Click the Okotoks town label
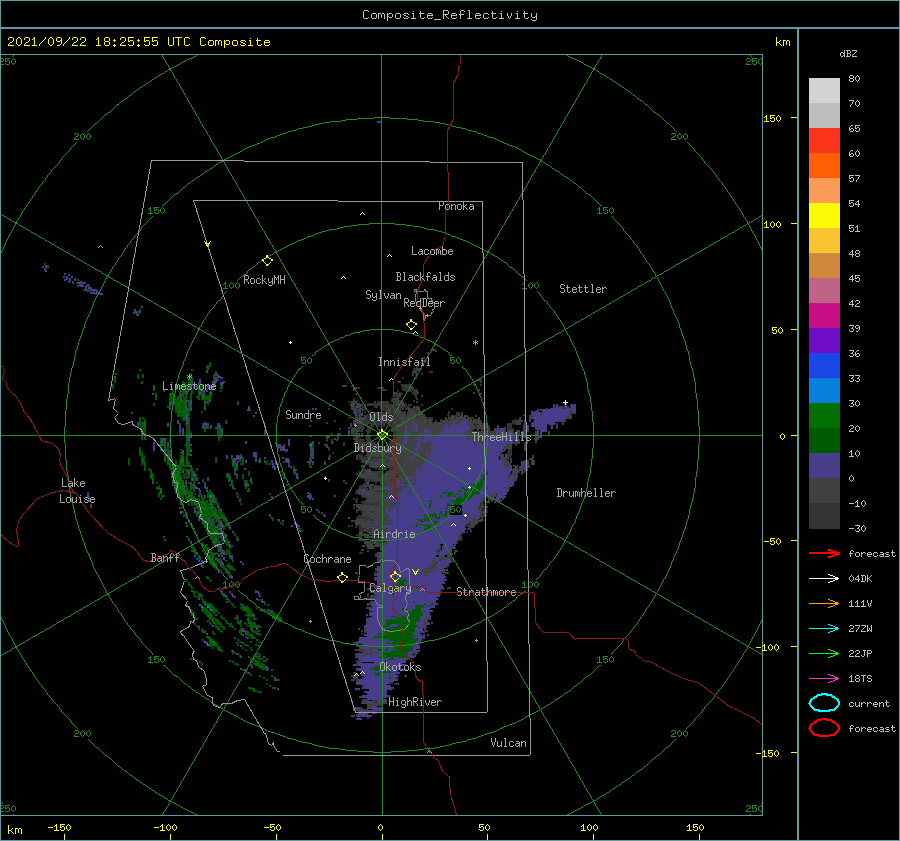This screenshot has width=900, height=841. coord(400,667)
